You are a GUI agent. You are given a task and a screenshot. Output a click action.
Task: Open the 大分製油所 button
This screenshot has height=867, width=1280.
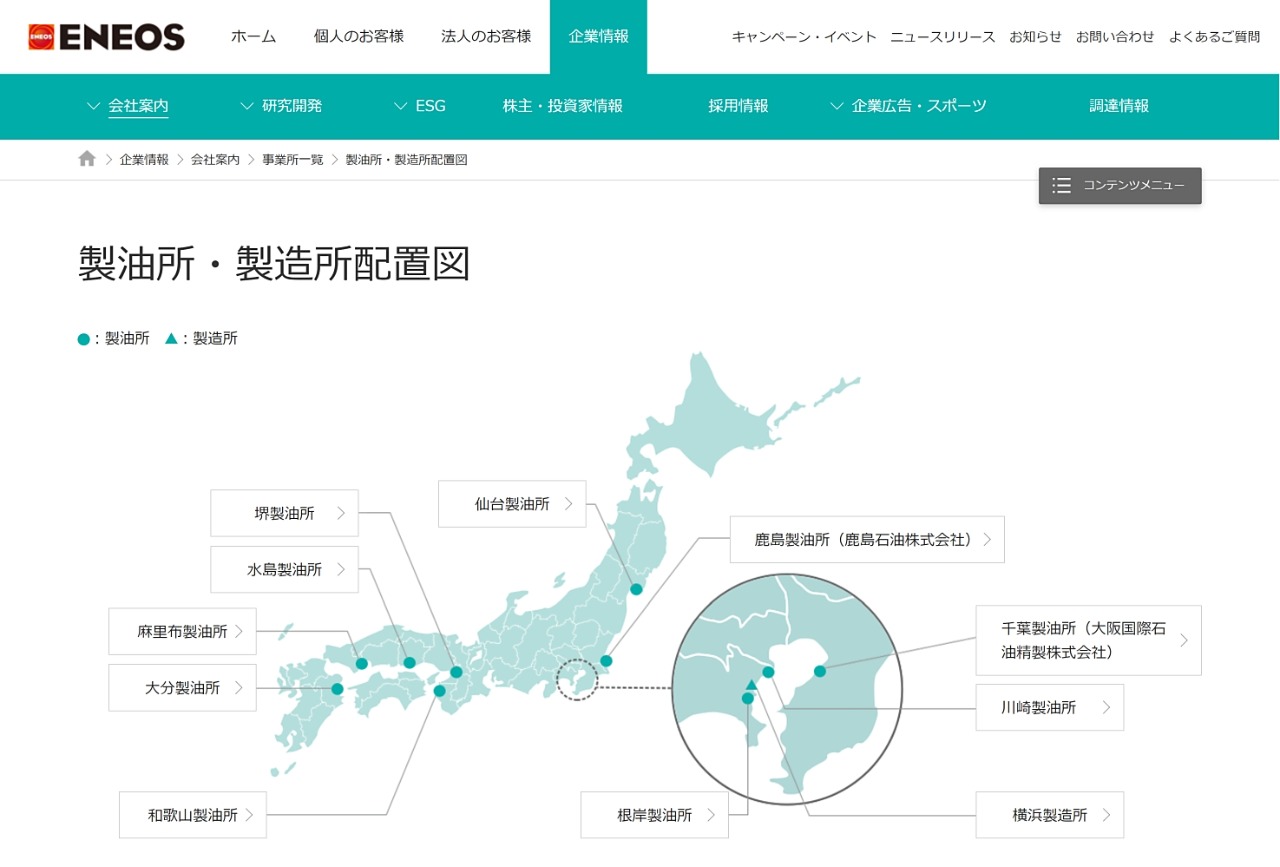182,688
